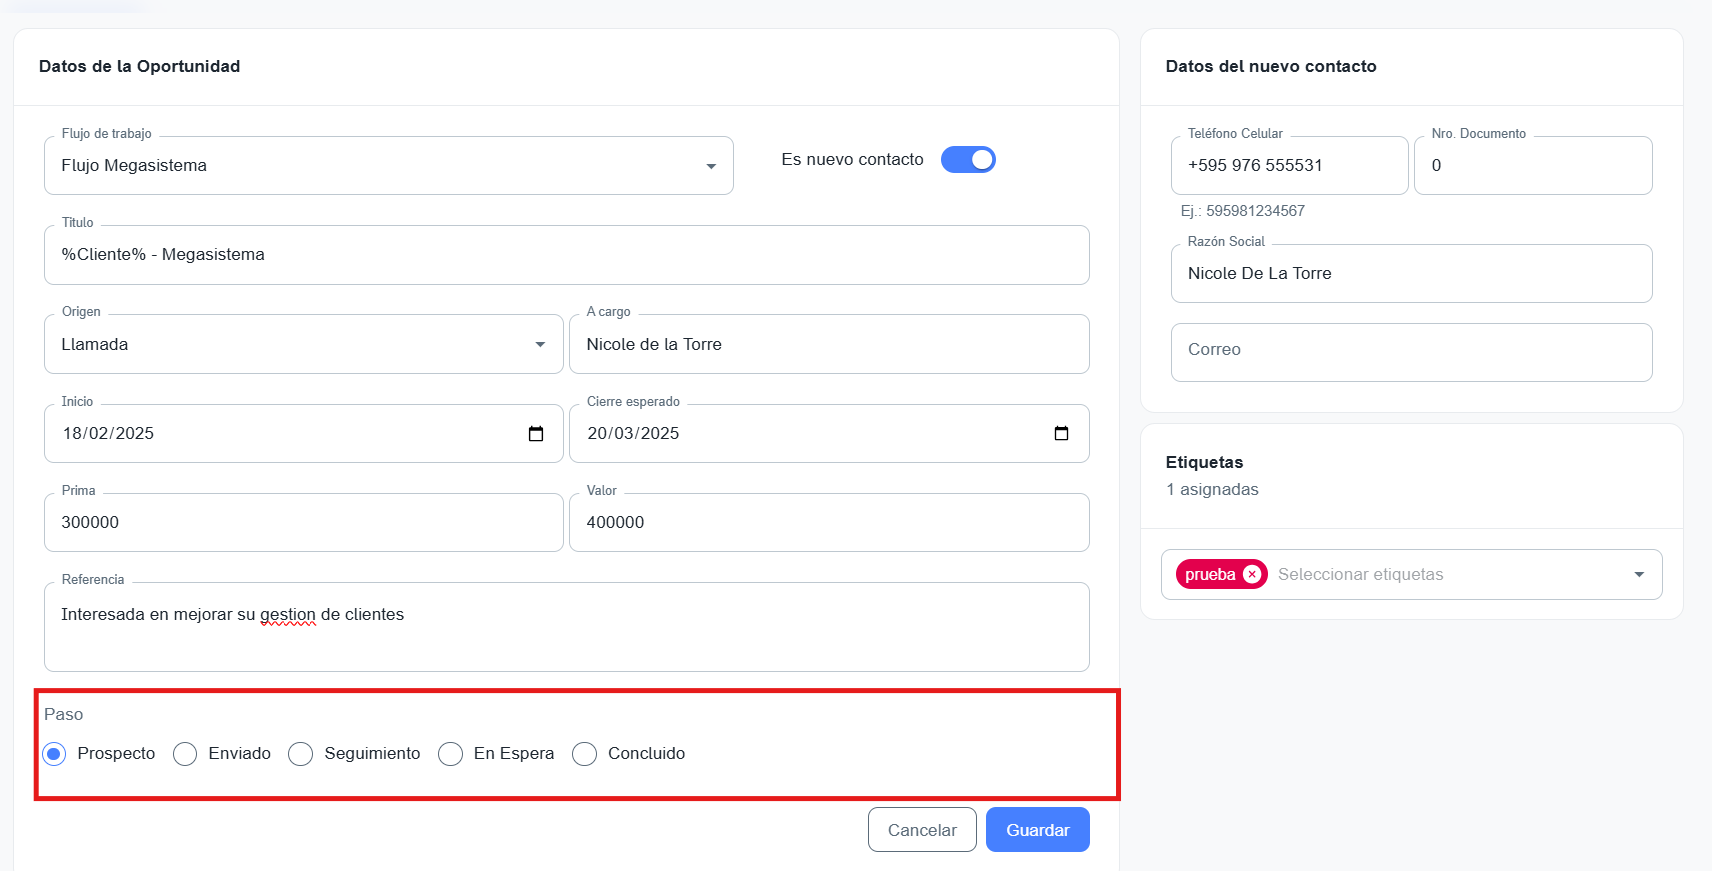Select the Enviado radio option

pos(185,754)
